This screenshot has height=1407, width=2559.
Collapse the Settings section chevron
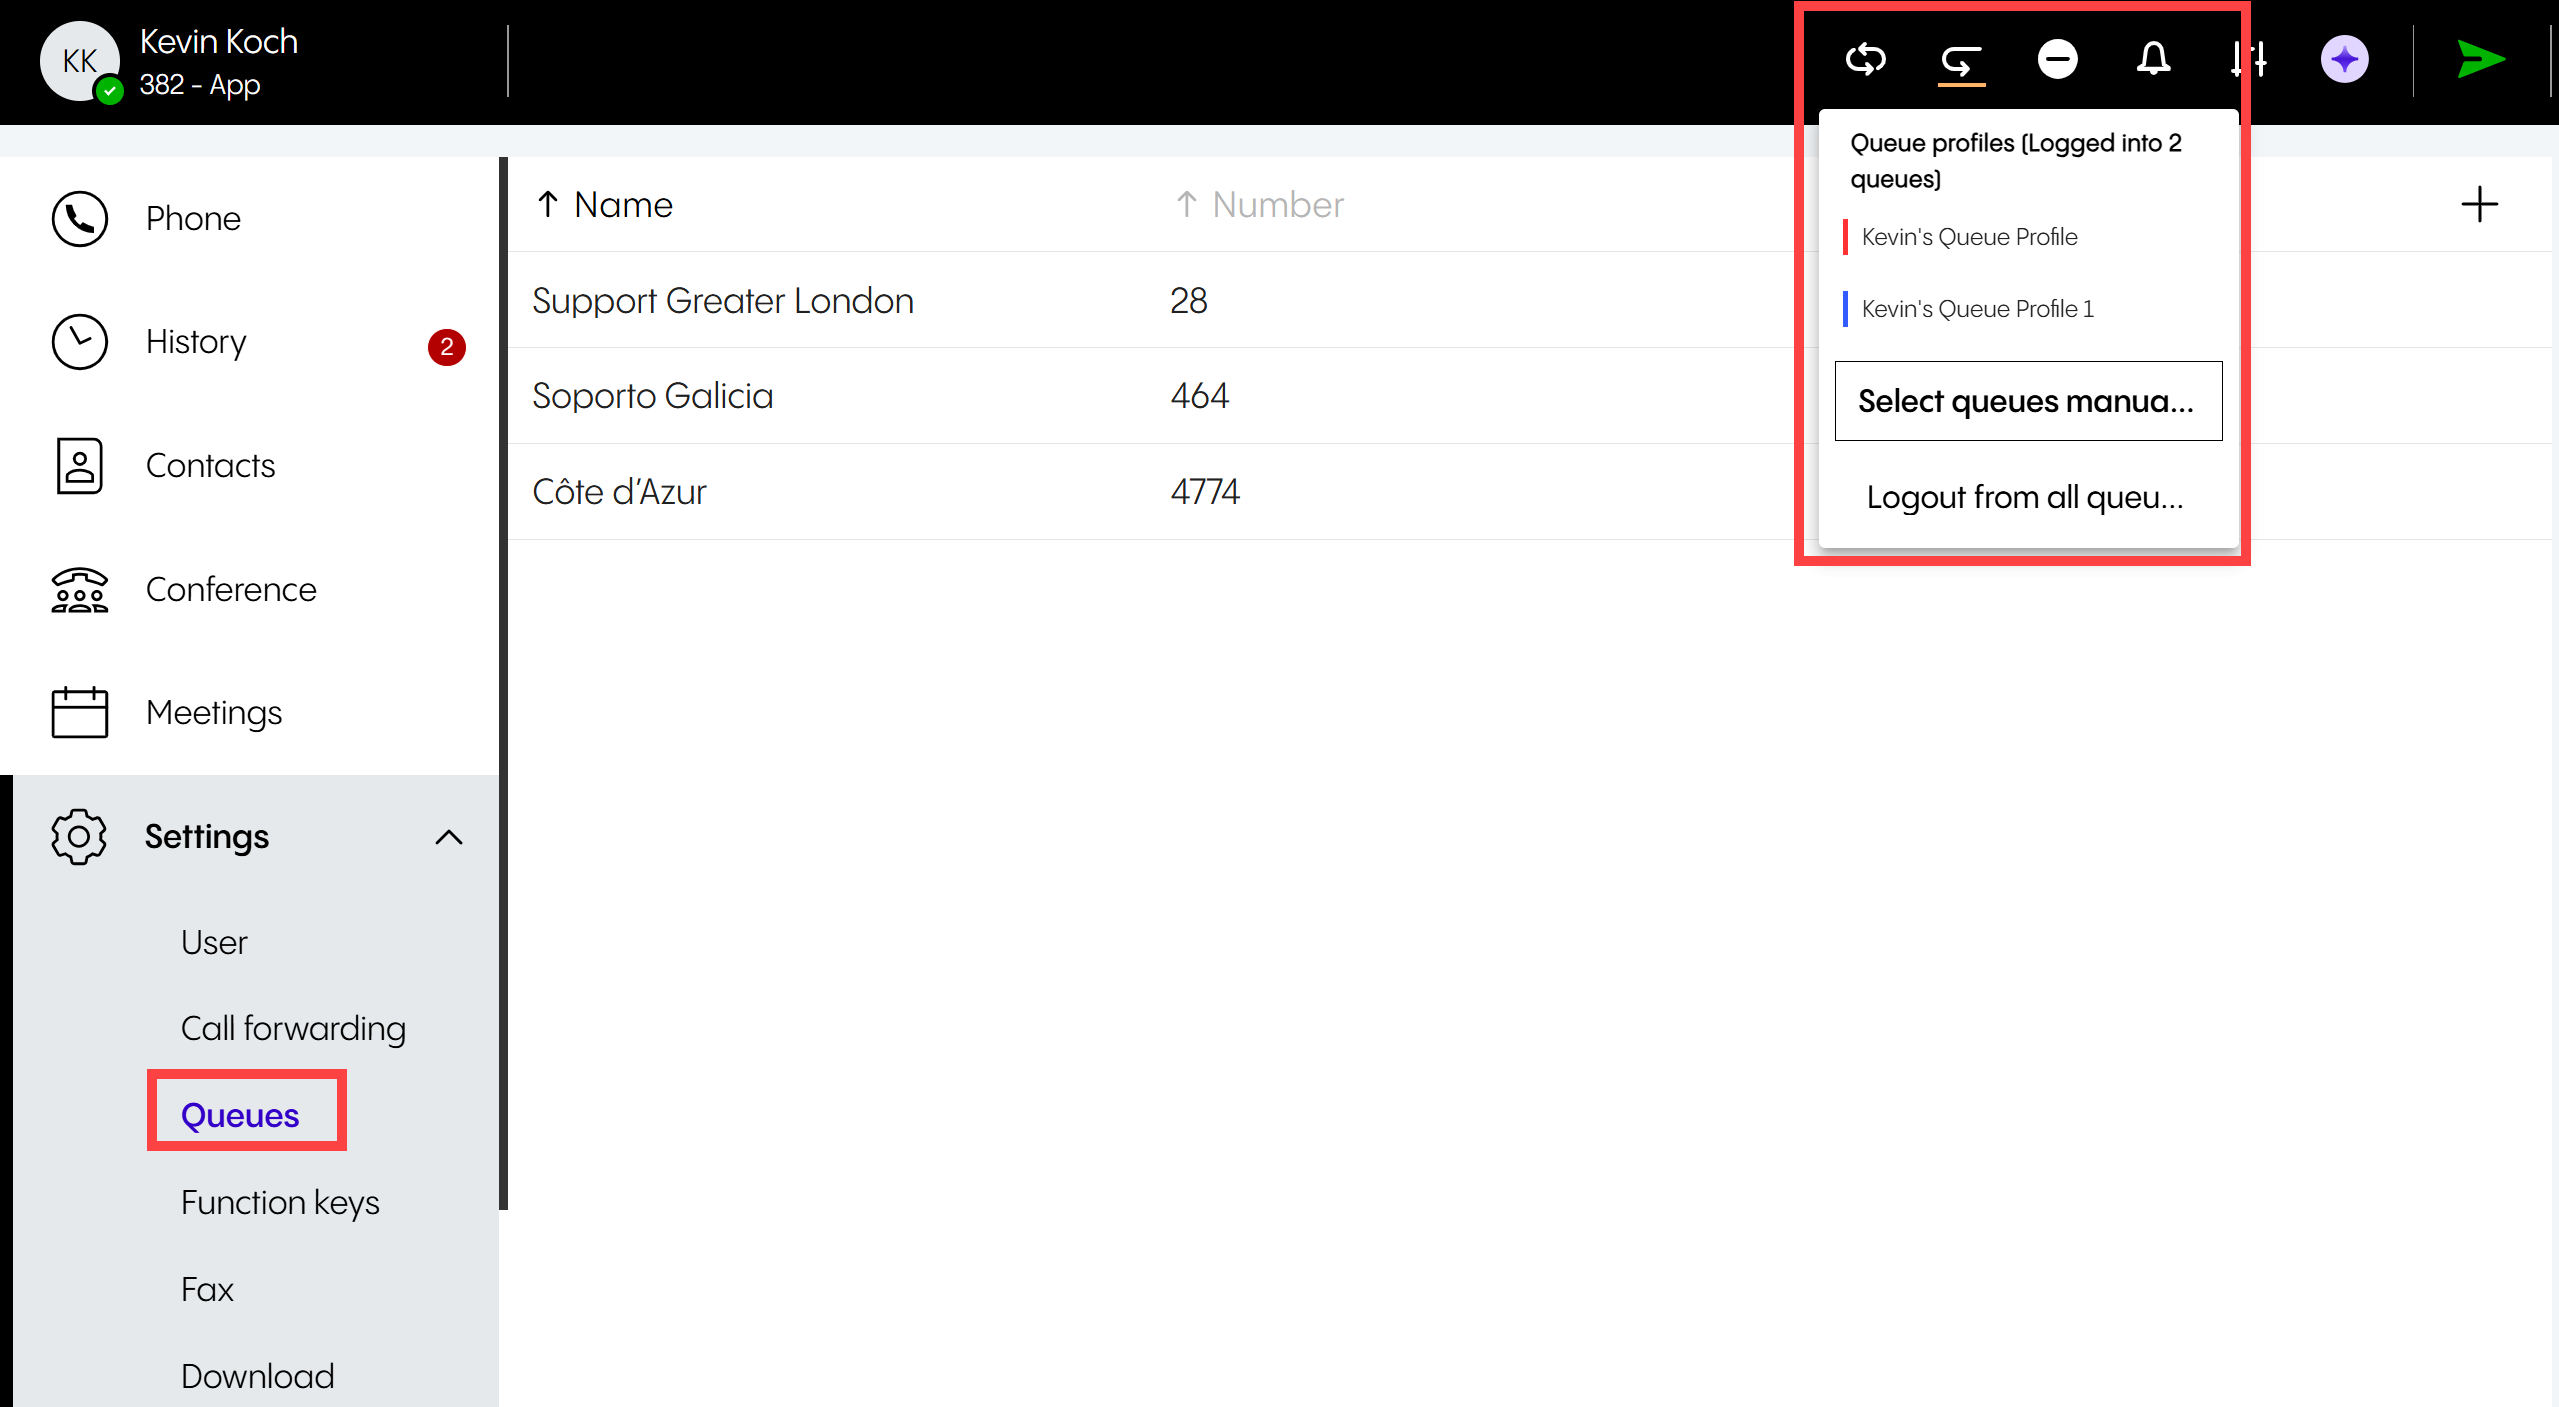click(x=449, y=837)
